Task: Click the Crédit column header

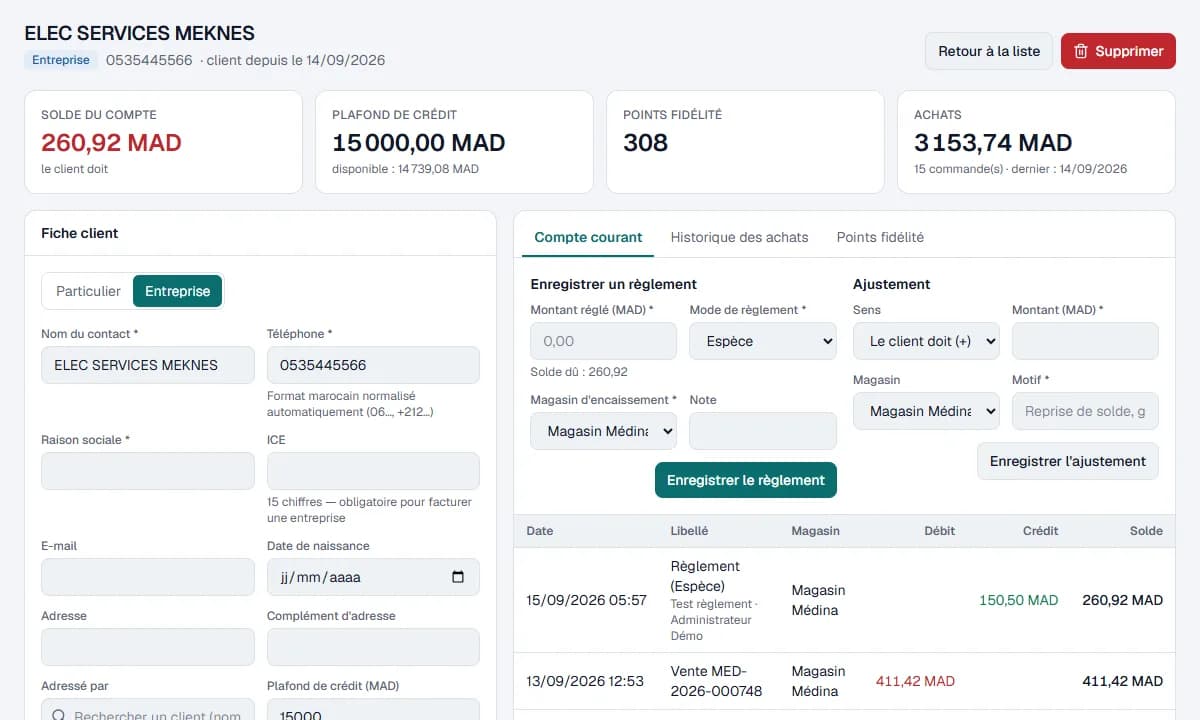Action: click(1040, 531)
